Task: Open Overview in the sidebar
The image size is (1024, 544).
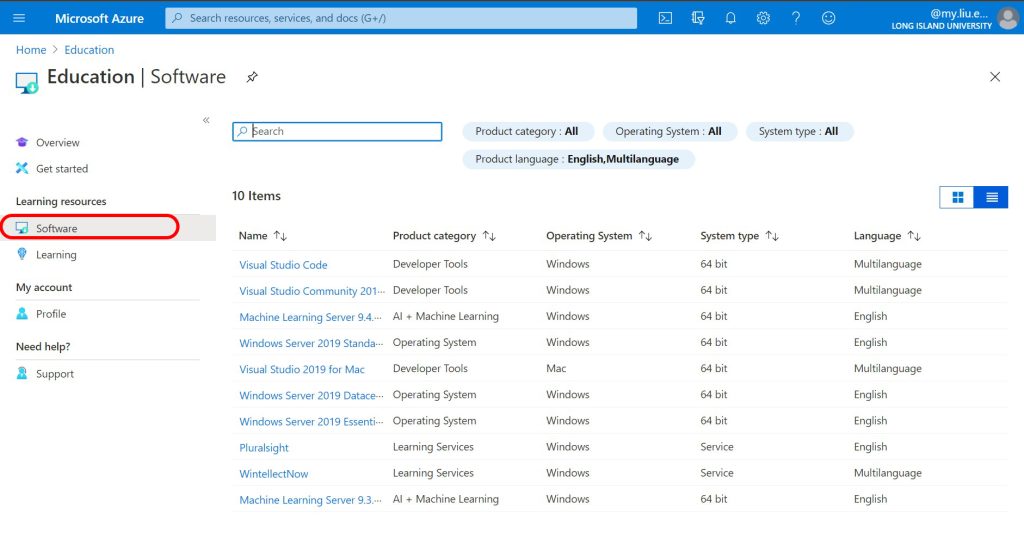Action: tap(57, 142)
